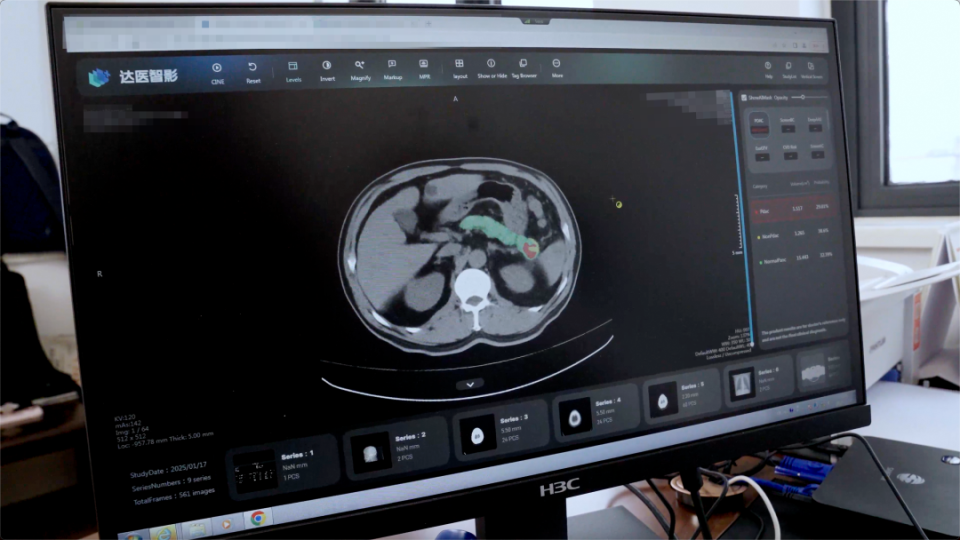Open Series 1 thumbnail
The width and height of the screenshot is (960, 540).
click(x=283, y=470)
